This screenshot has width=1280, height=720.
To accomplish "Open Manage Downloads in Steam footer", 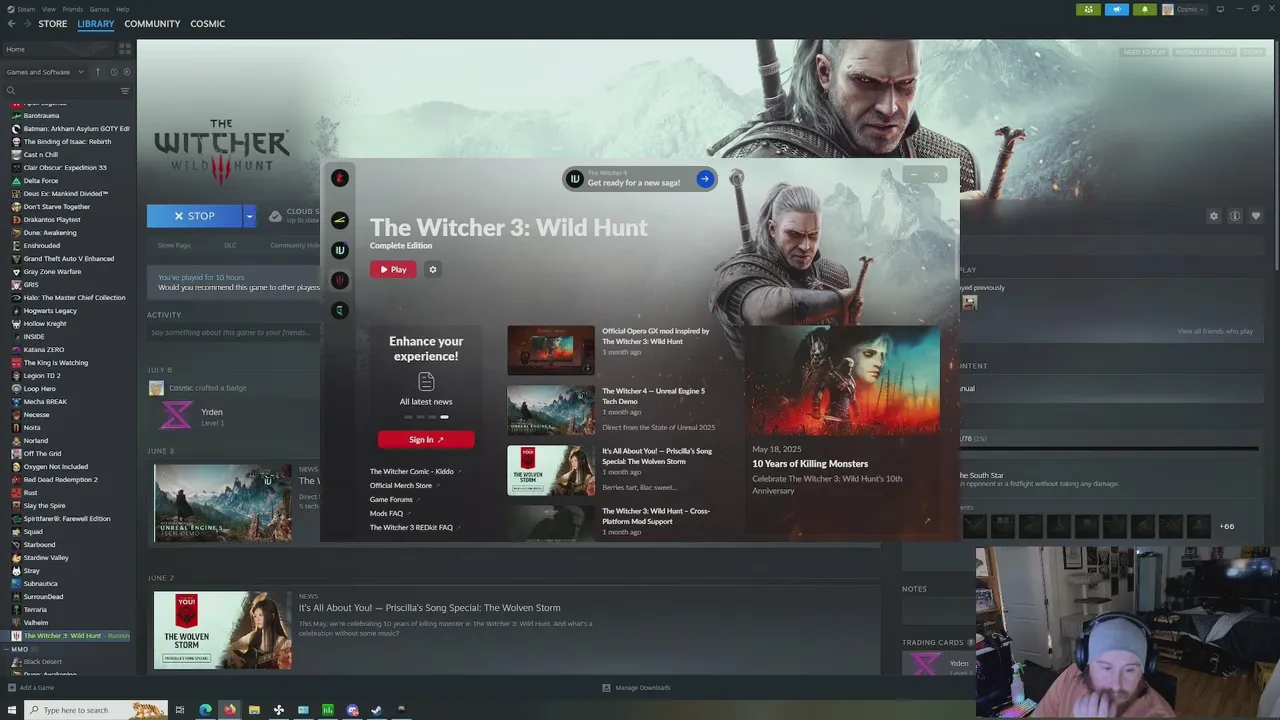I will (636, 688).
